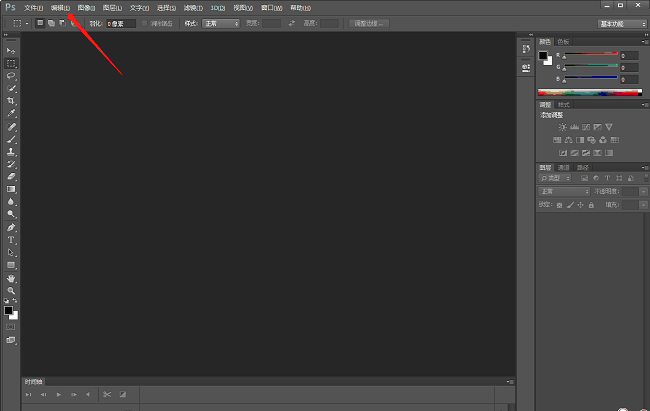This screenshot has height=411, width=650.
Task: Switch to the 色板 swatches tab
Action: coord(563,41)
